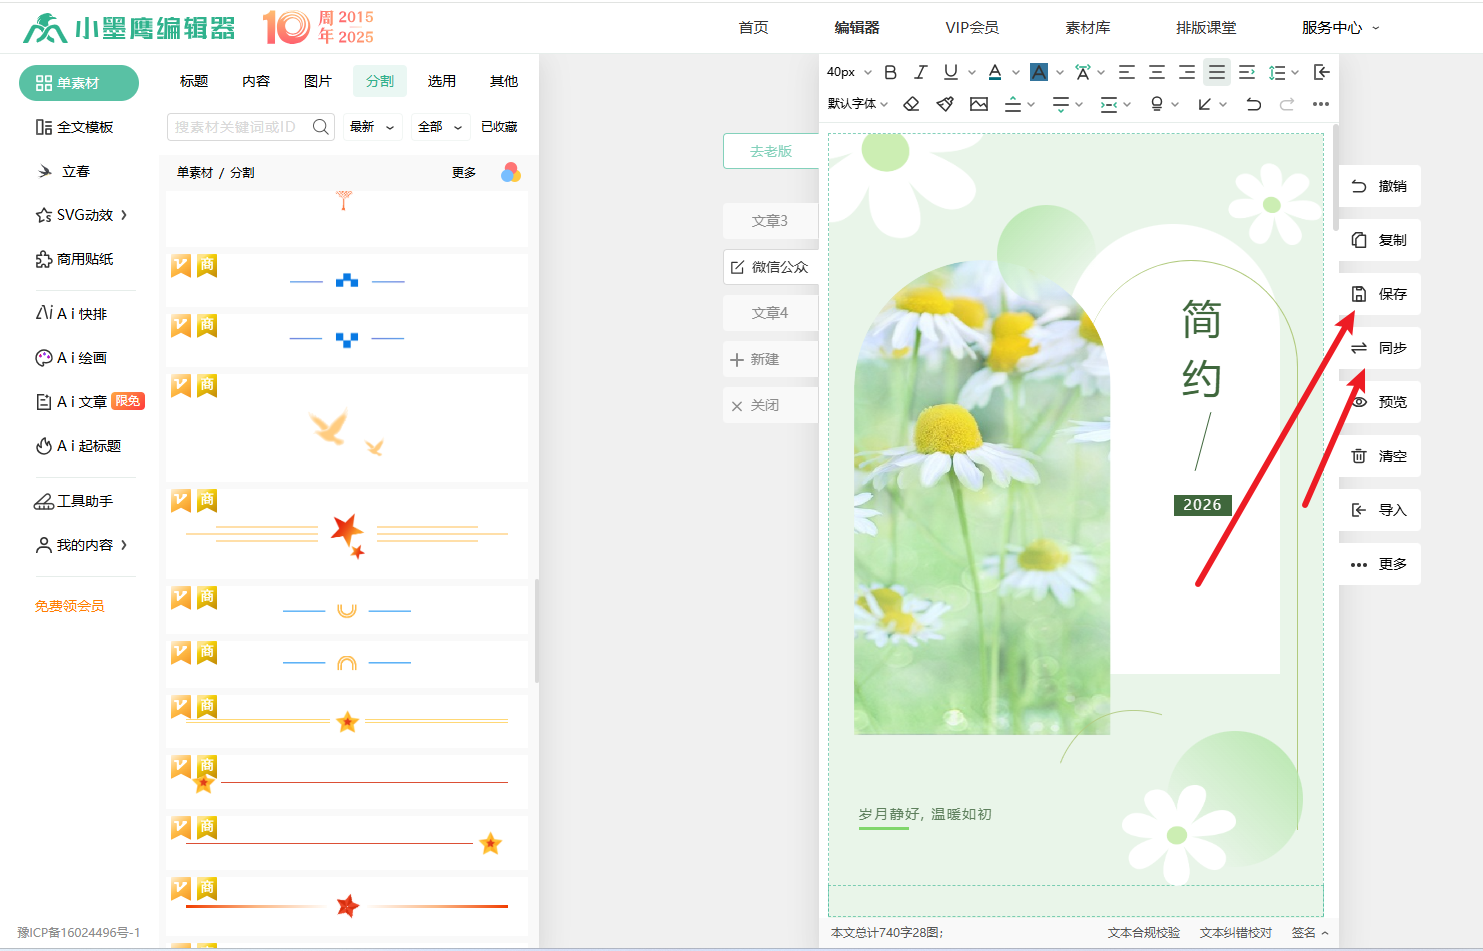This screenshot has width=1483, height=951.
Task: Click the 单素材 green button
Action: pyautogui.click(x=79, y=83)
